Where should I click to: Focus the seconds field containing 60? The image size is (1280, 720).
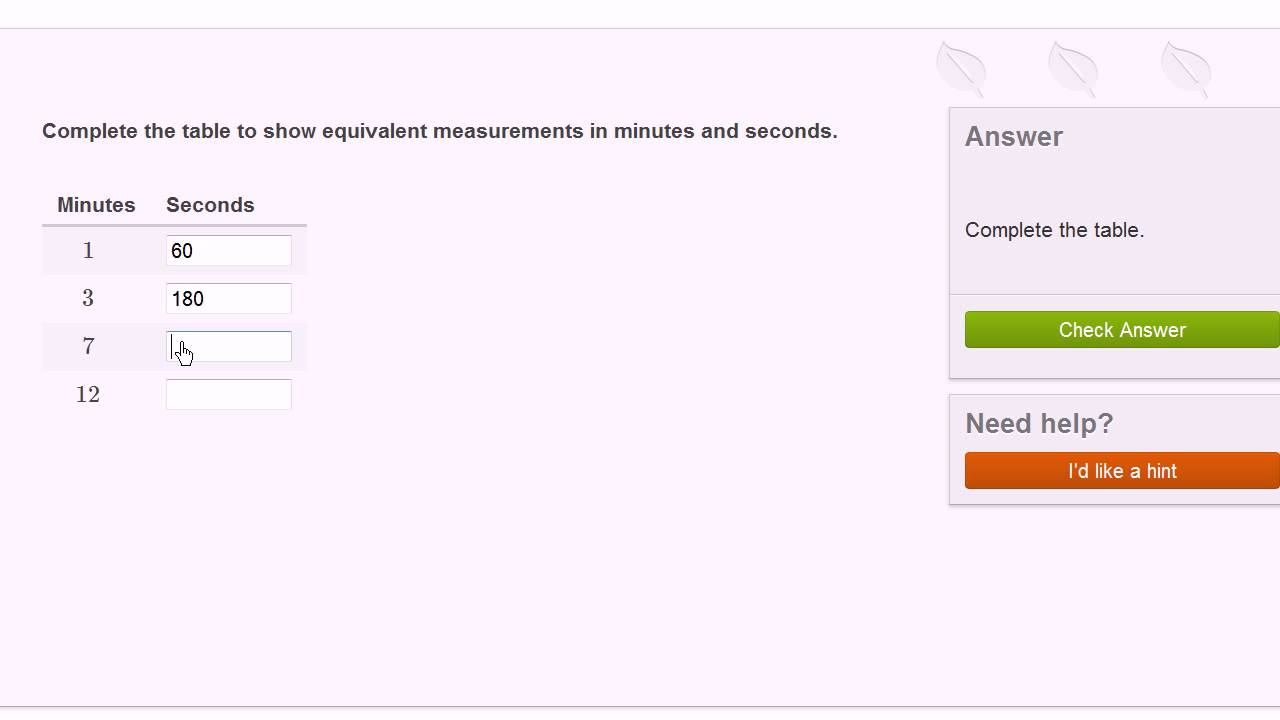[x=228, y=251]
